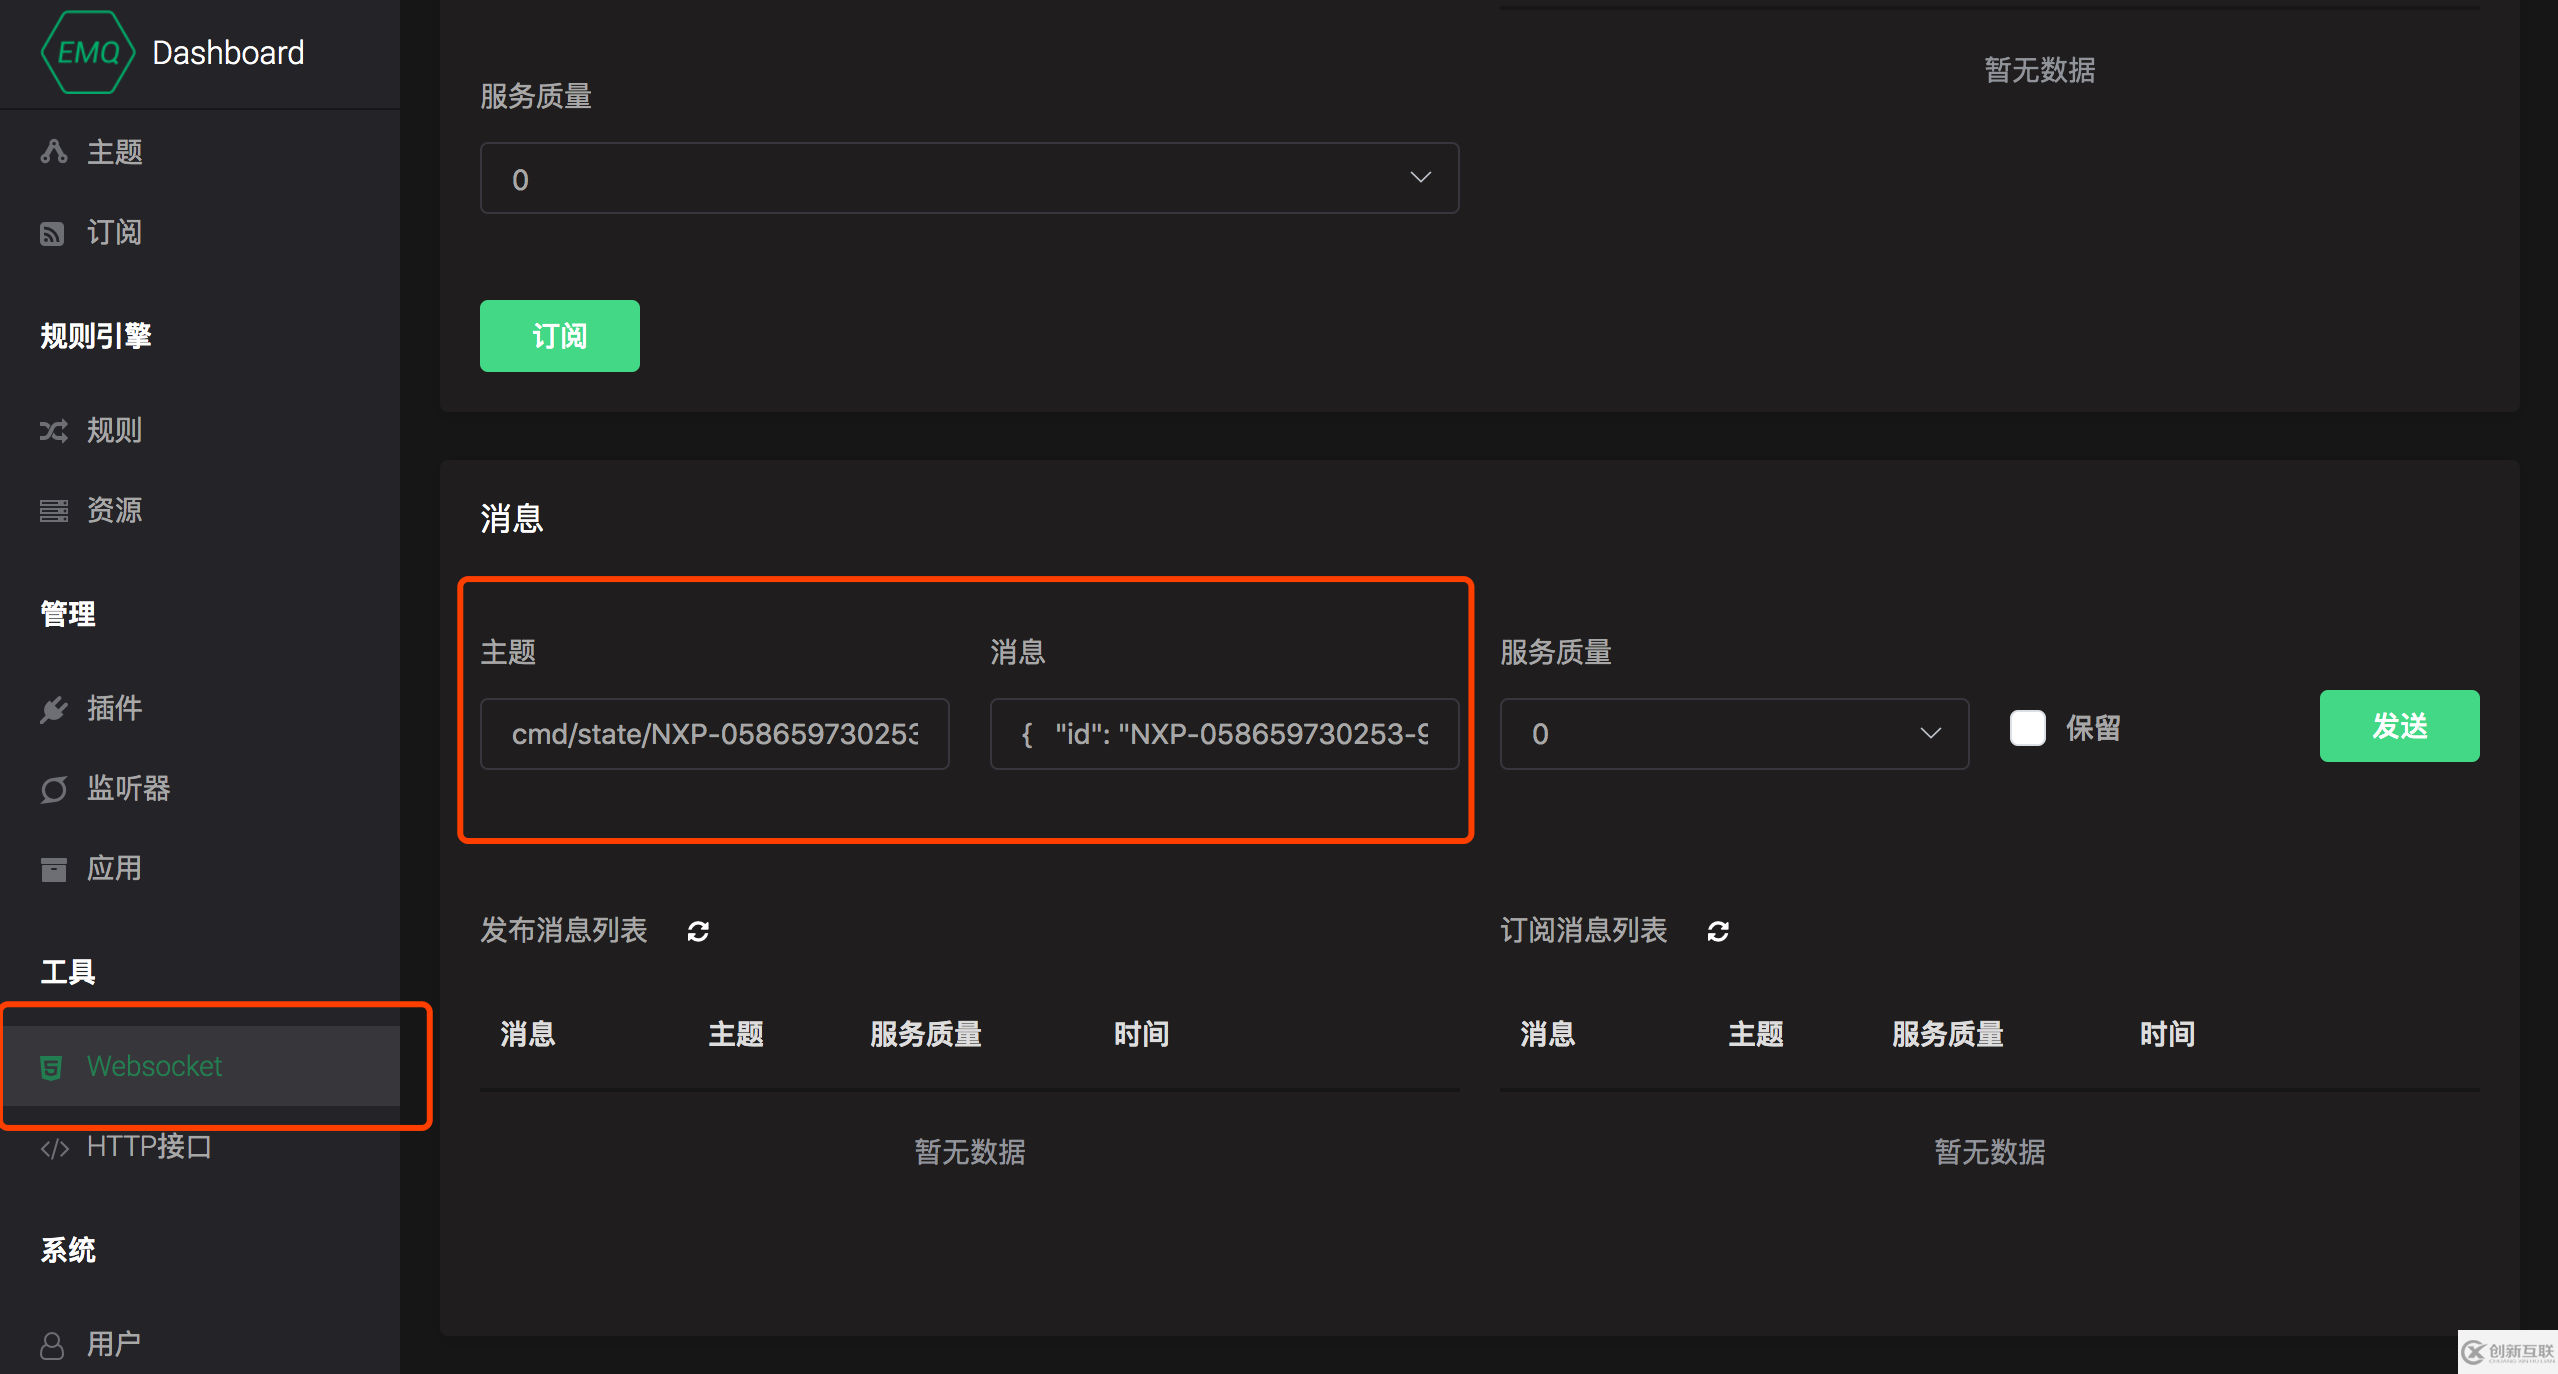Click the EMQ Dashboard logo
Viewport: 2558px width, 1374px height.
click(172, 52)
